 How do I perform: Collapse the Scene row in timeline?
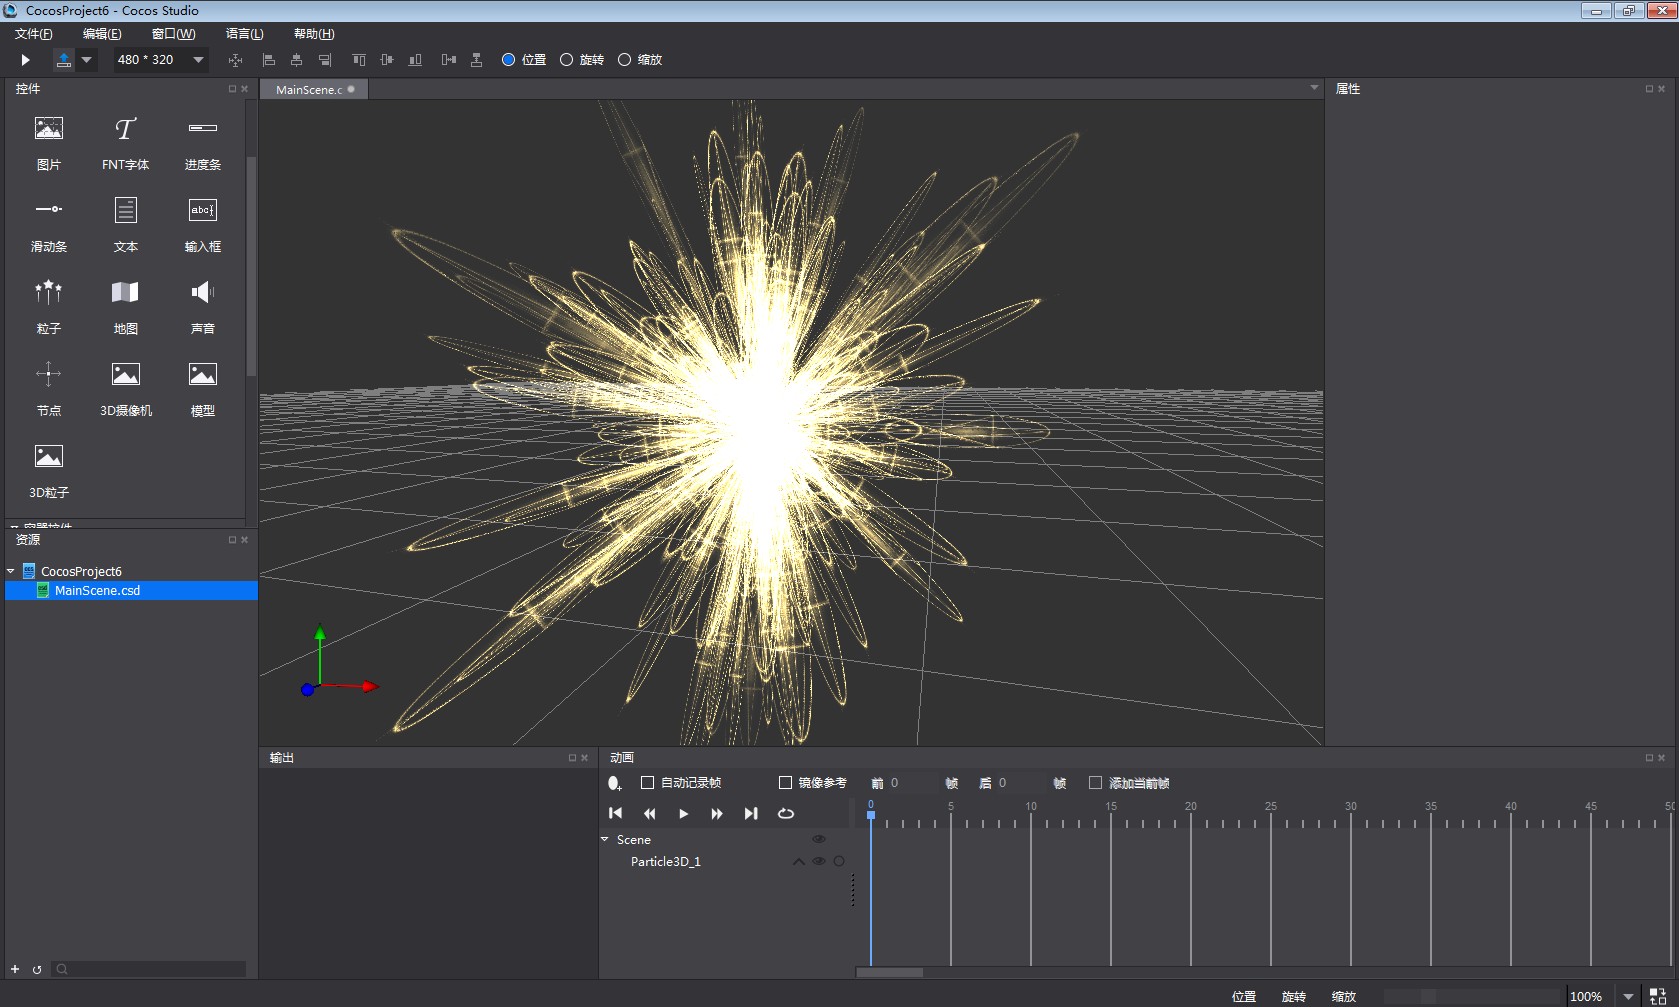click(x=605, y=839)
